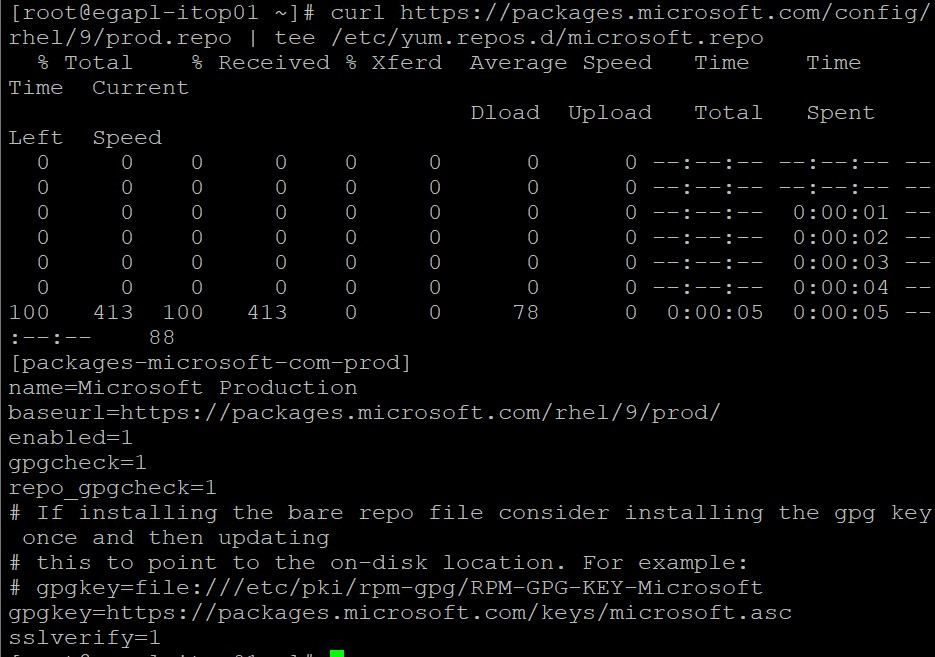Click the 0:00:05 total time value
The width and height of the screenshot is (935, 657).
pyautogui.click(x=715, y=312)
